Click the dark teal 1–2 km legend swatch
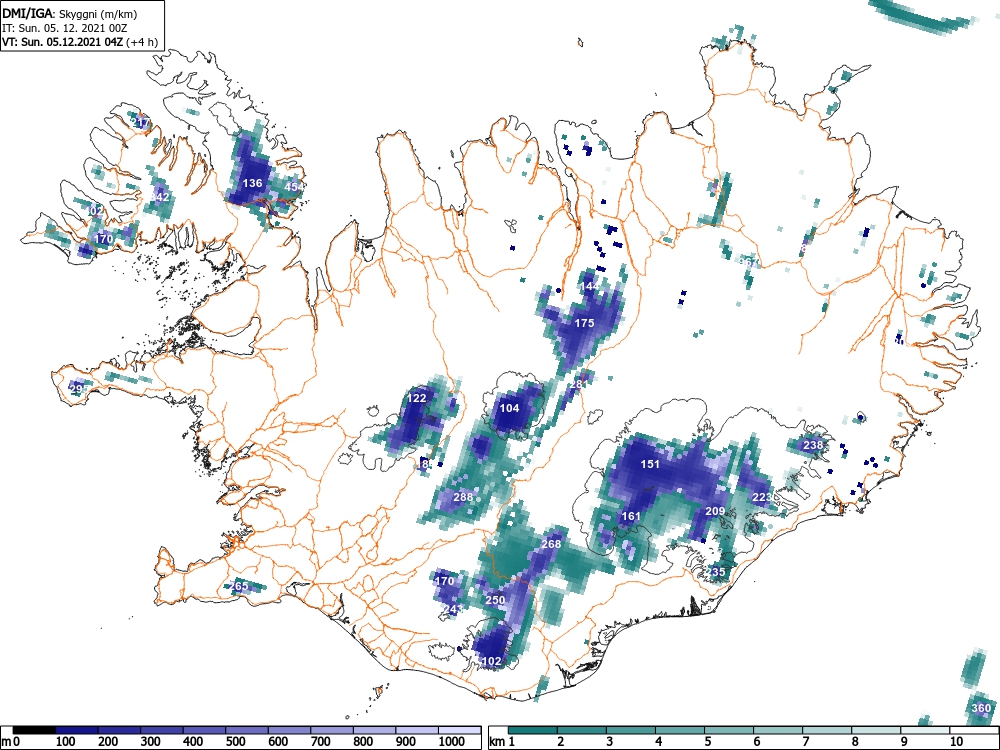 pyautogui.click(x=533, y=730)
